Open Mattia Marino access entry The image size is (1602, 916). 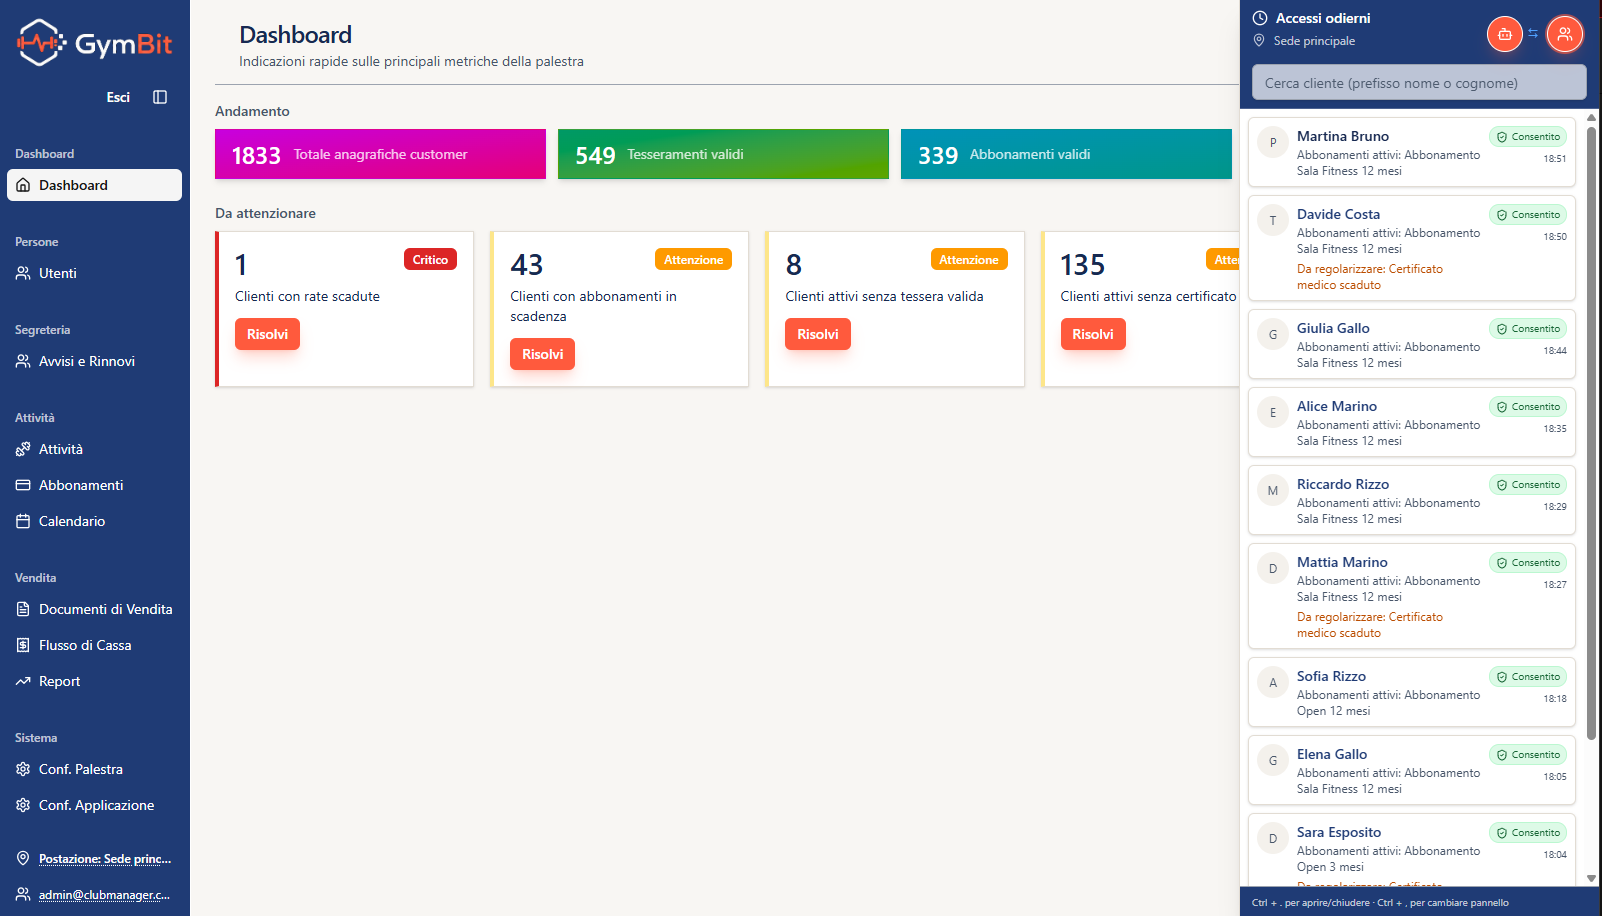click(x=1412, y=596)
